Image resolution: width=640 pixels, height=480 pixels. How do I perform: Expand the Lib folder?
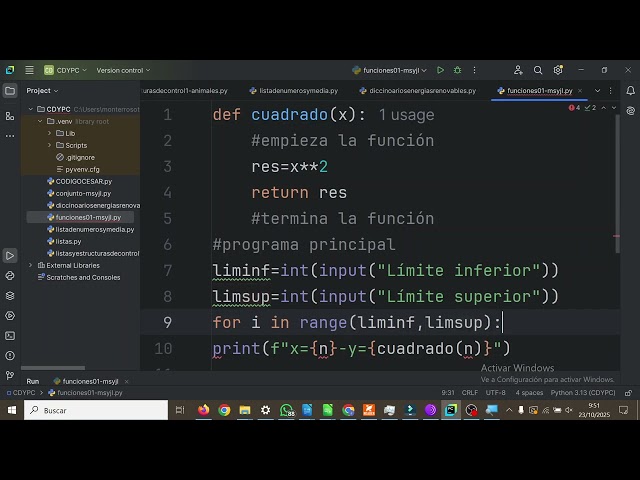[49, 133]
